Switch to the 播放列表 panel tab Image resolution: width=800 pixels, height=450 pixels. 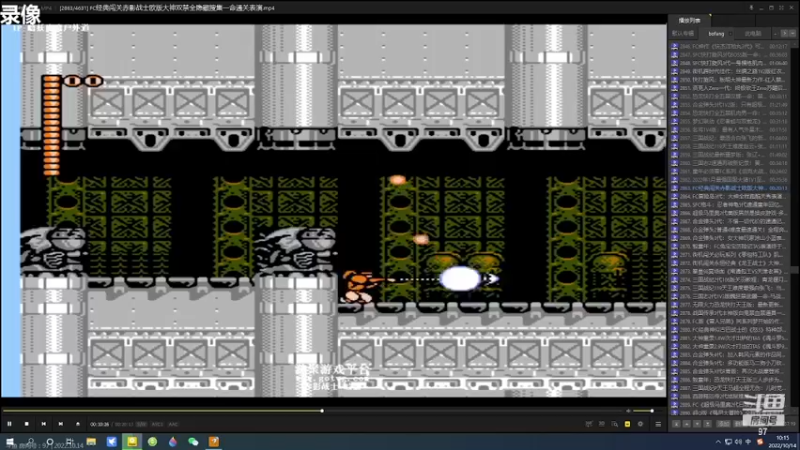[689, 20]
